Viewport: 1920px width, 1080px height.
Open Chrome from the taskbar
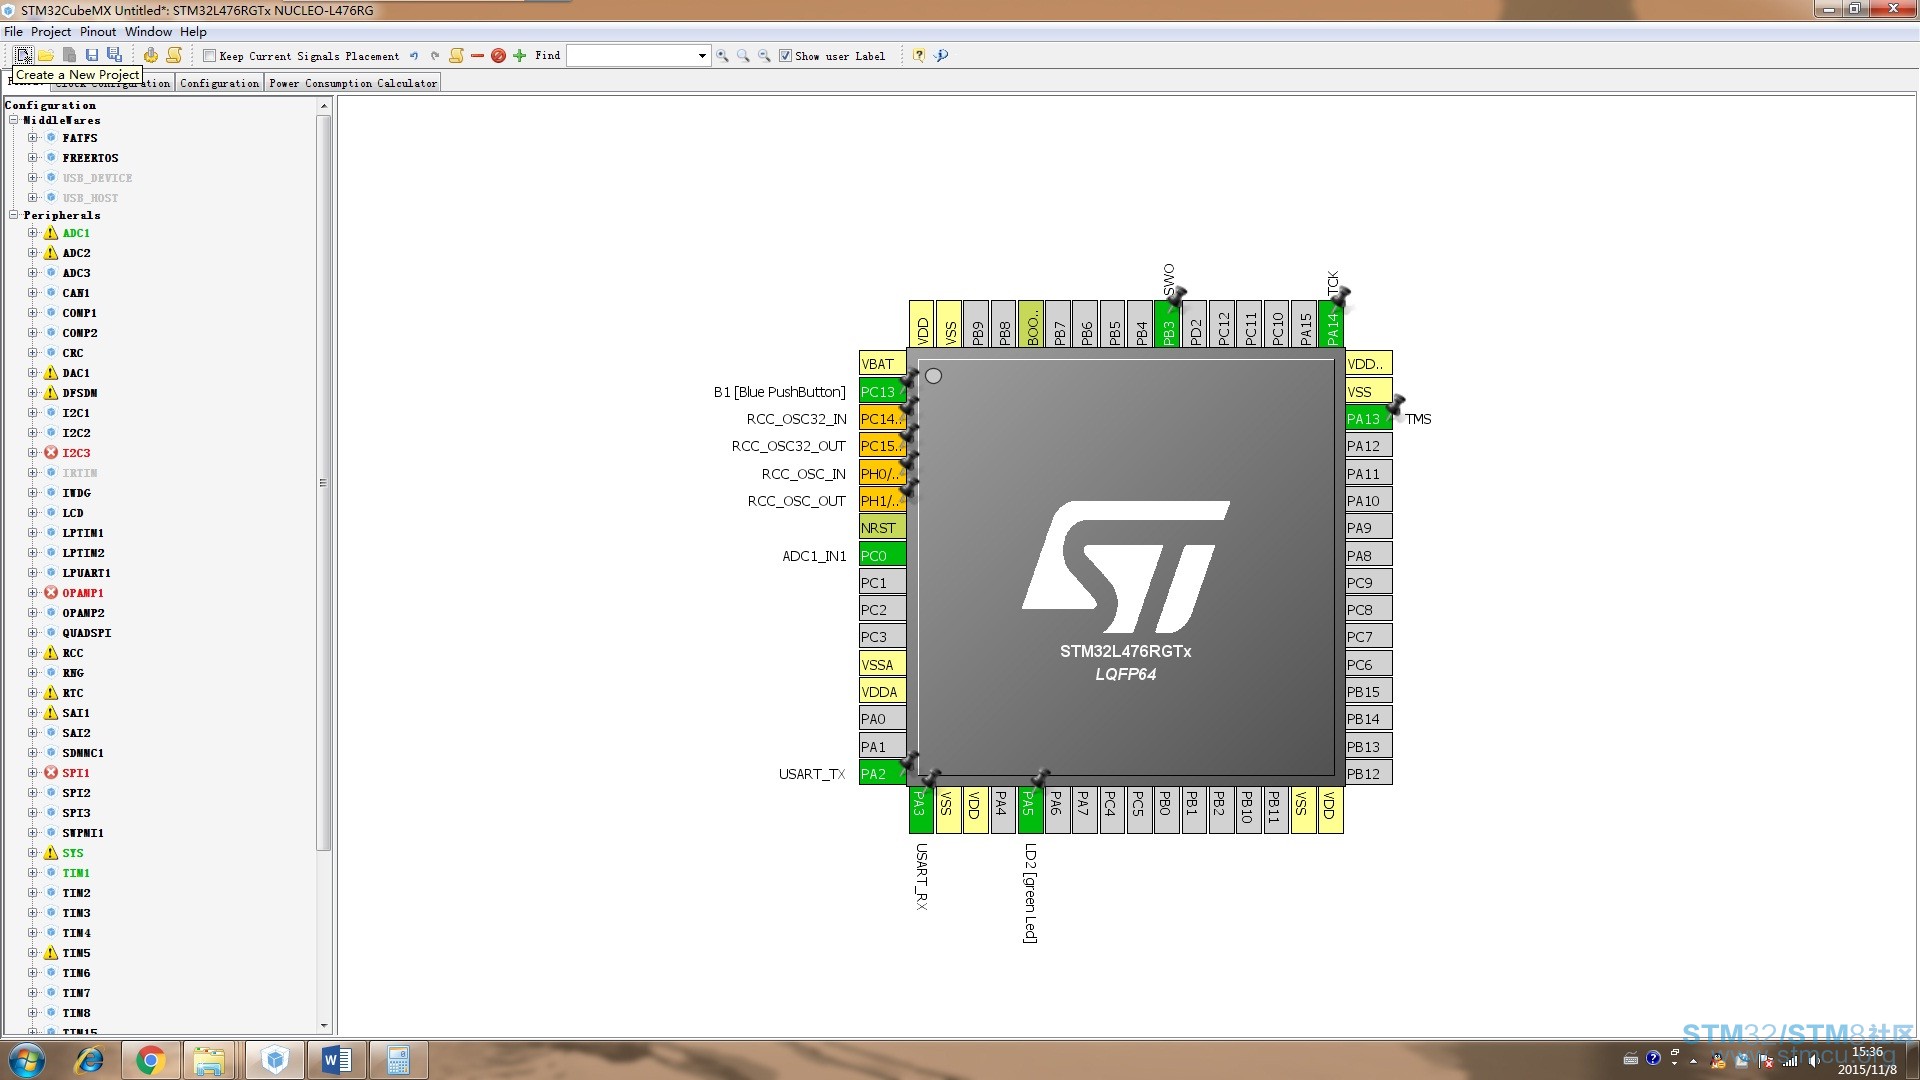(x=151, y=1060)
